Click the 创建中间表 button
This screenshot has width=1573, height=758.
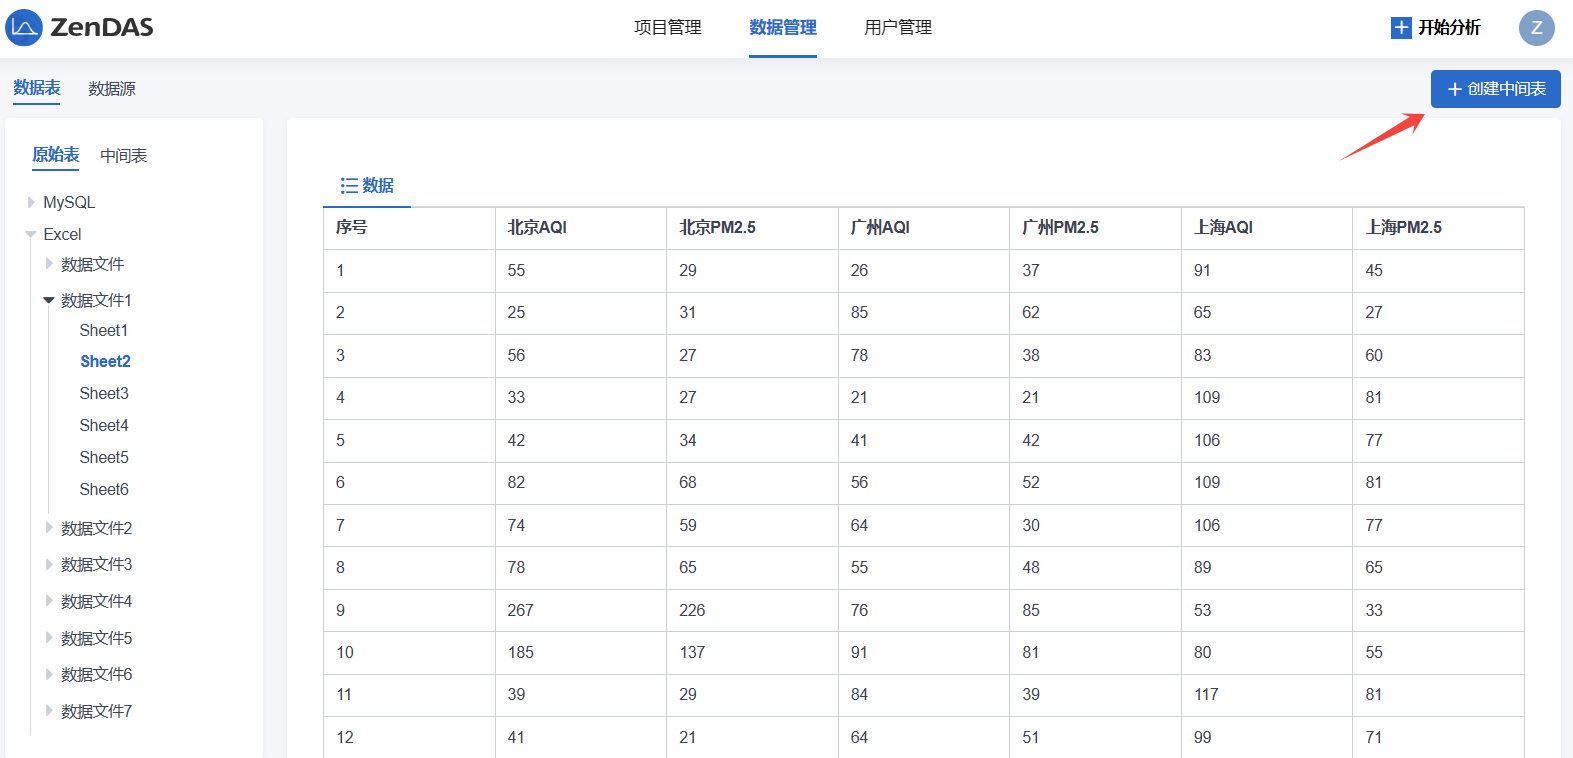tap(1495, 89)
